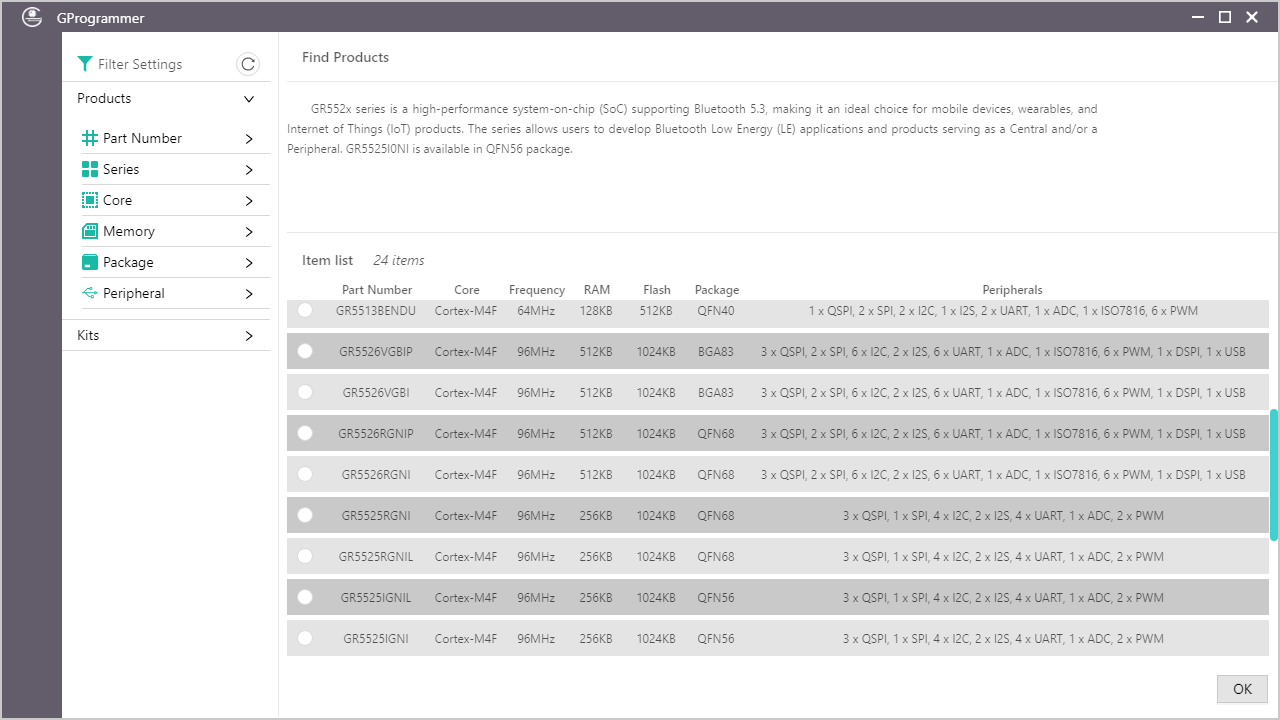Click the '24 items' count text
The image size is (1280, 720).
[398, 260]
